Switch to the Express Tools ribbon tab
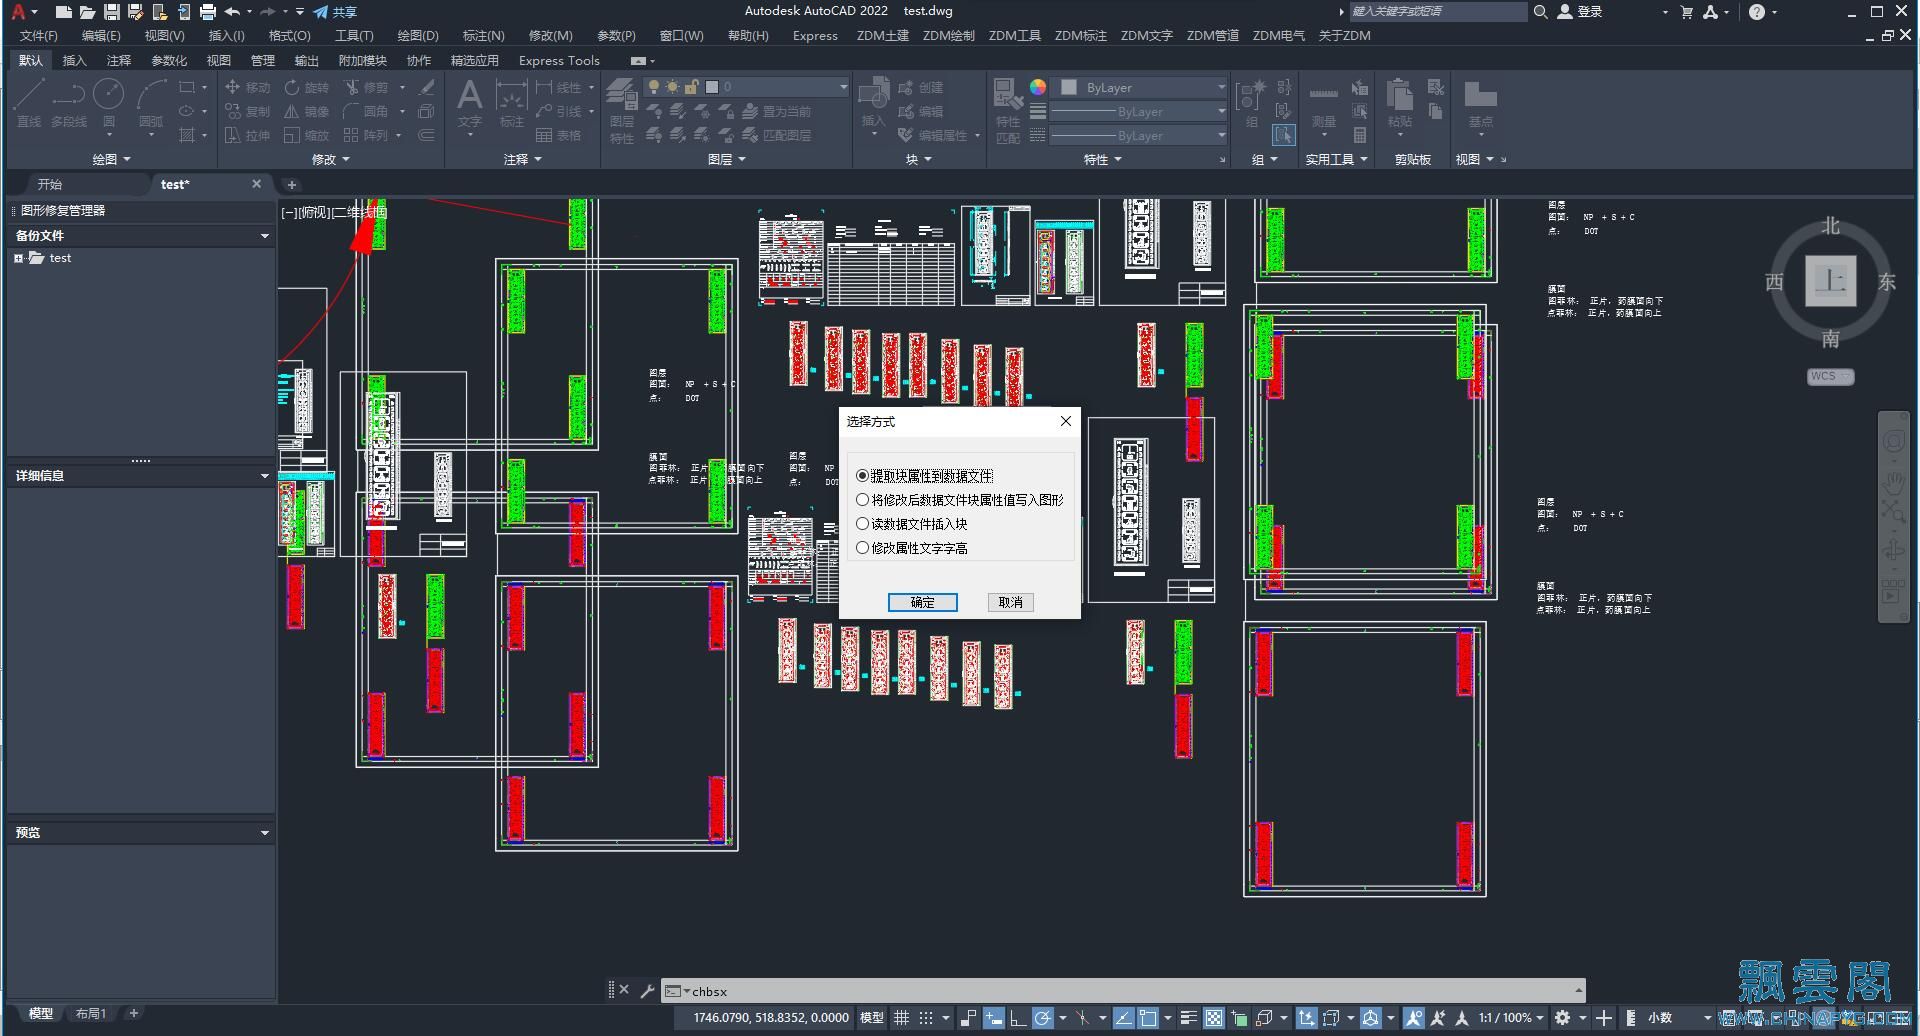The width and height of the screenshot is (1920, 1036). coord(559,60)
